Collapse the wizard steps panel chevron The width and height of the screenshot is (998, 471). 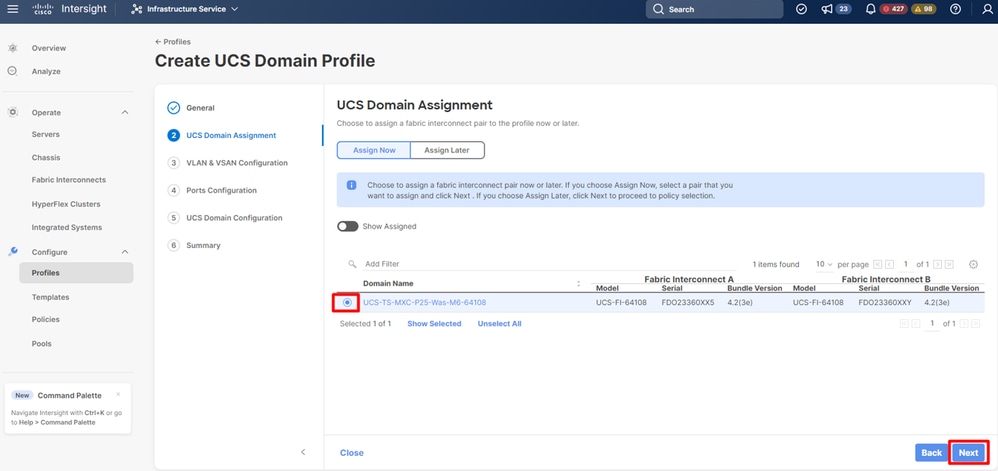303,452
